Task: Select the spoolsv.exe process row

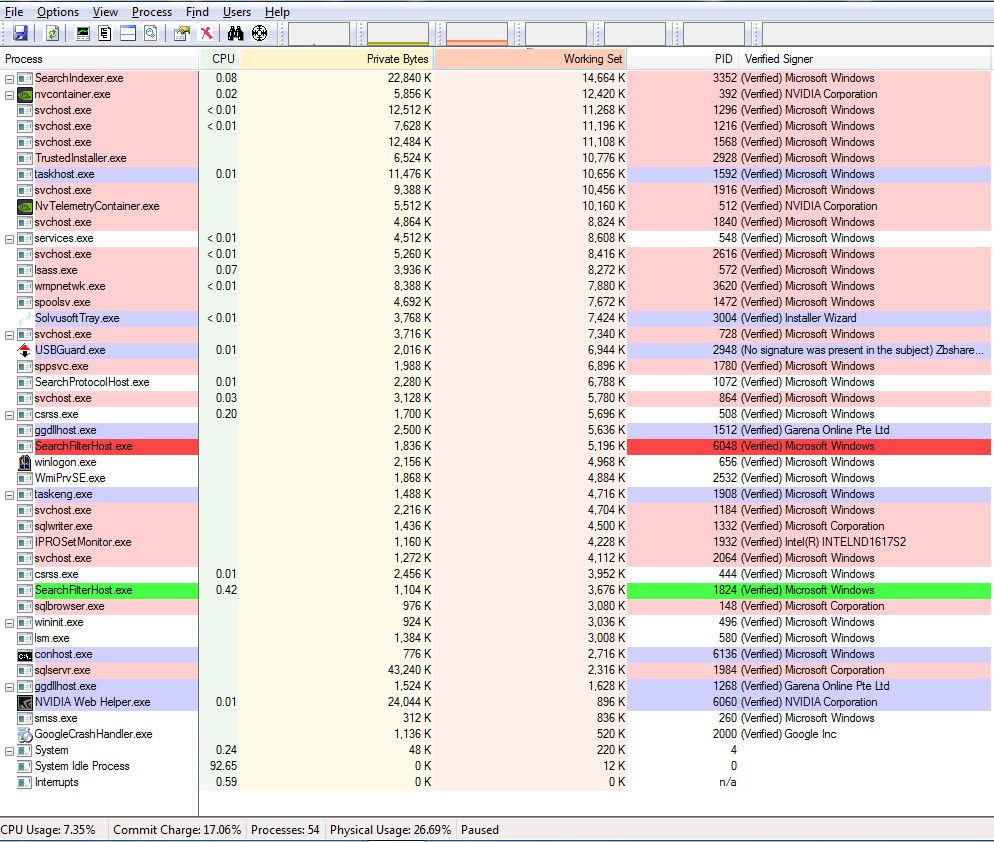Action: (x=497, y=302)
